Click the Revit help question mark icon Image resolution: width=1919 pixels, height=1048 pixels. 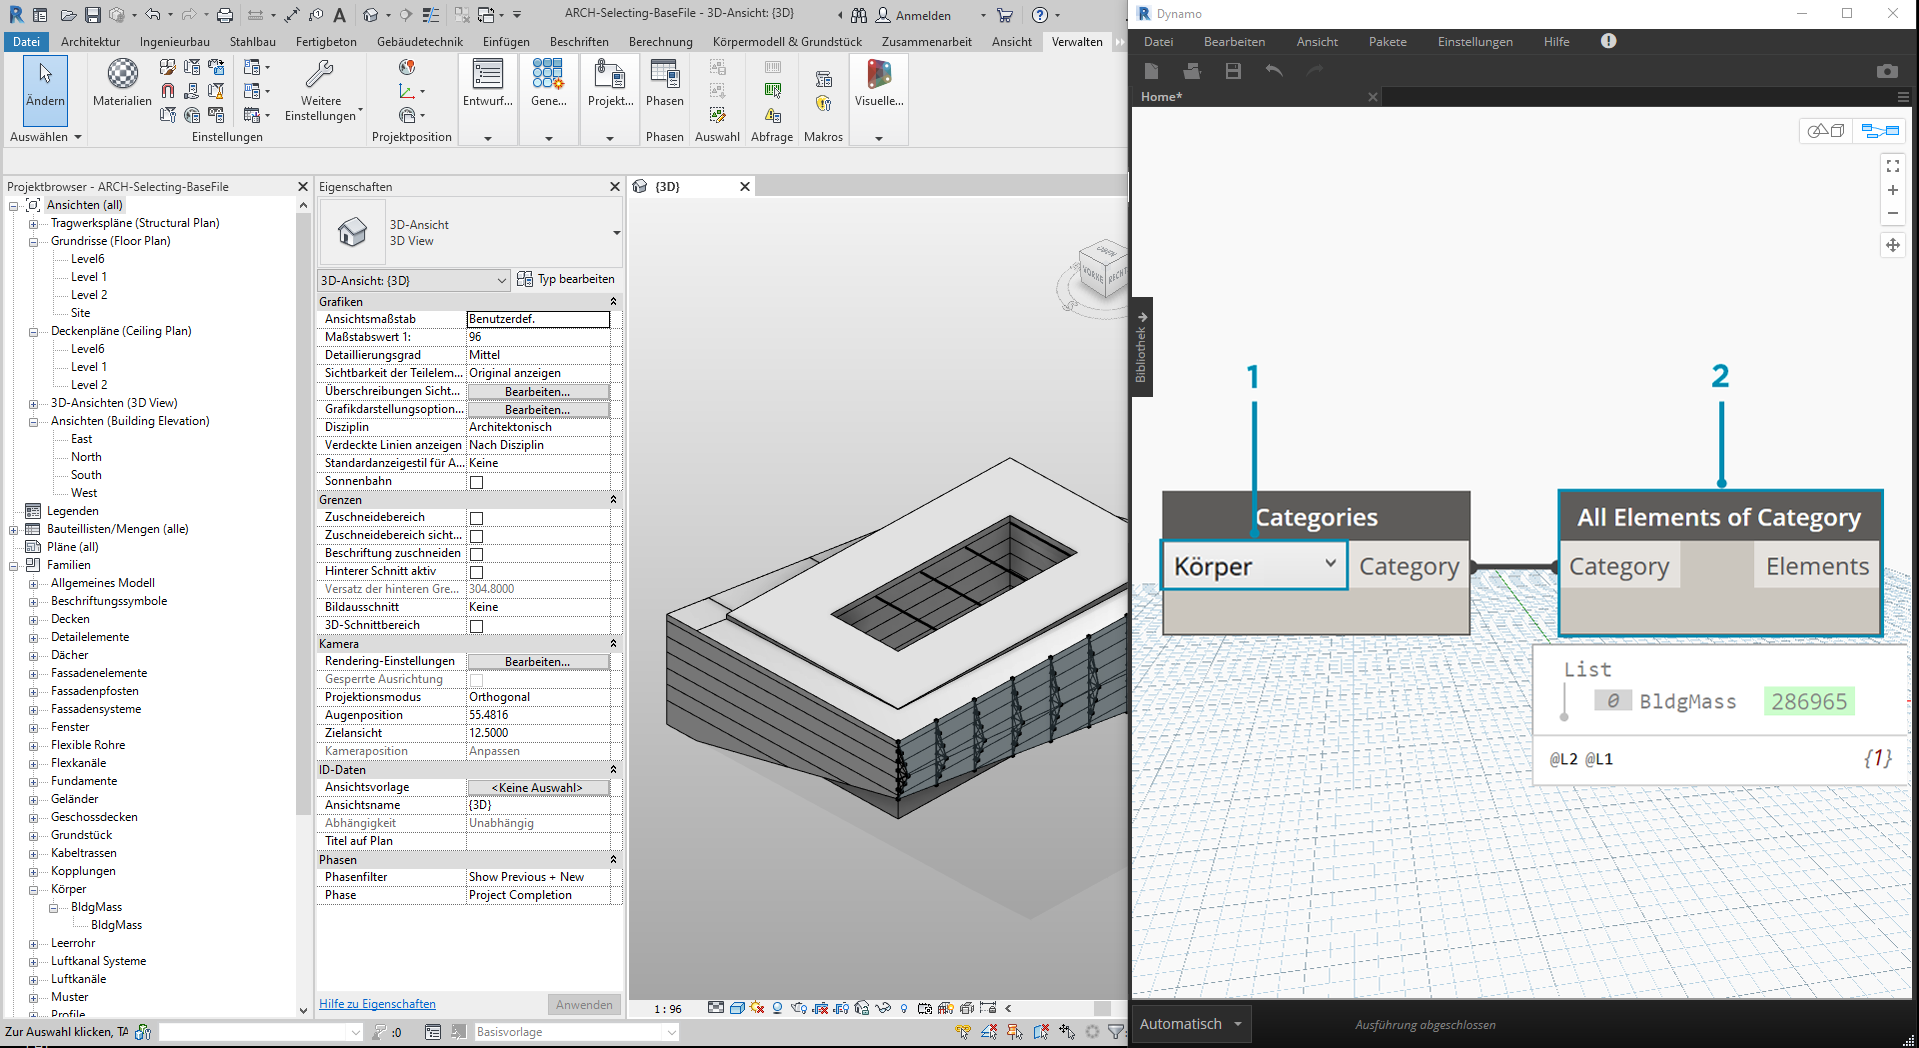coord(1040,15)
